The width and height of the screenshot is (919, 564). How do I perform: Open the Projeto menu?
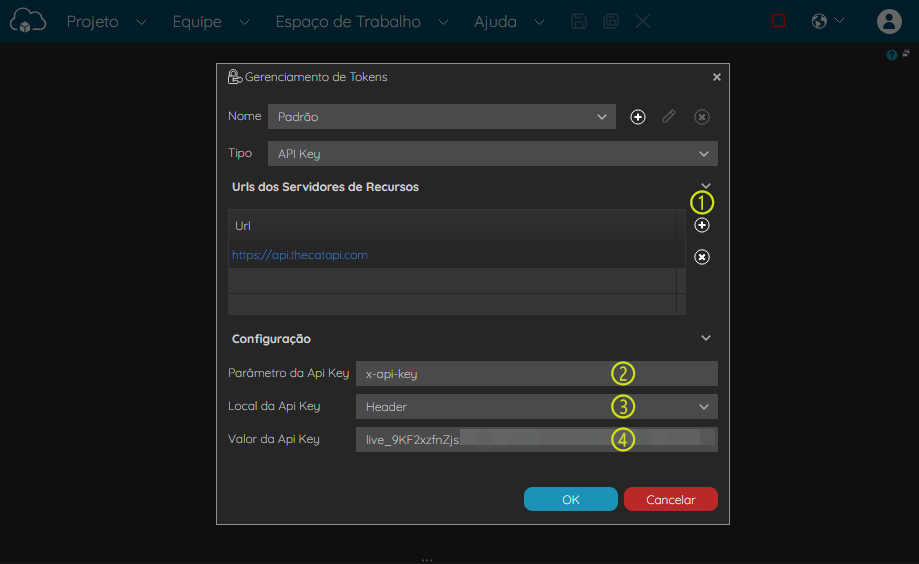[x=106, y=22]
